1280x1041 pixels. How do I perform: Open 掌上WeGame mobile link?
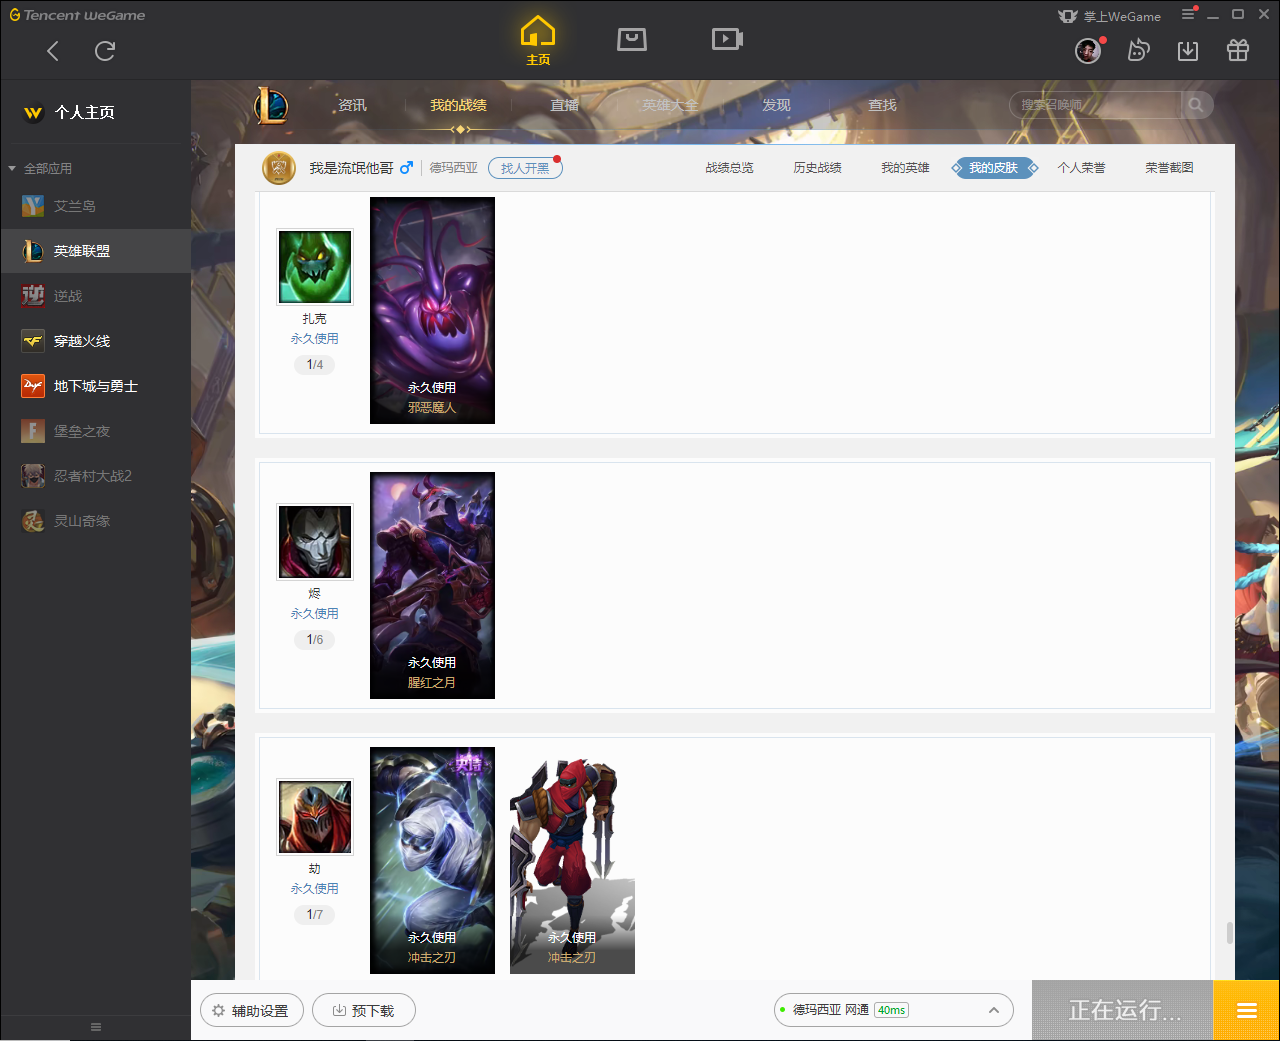tap(1110, 16)
